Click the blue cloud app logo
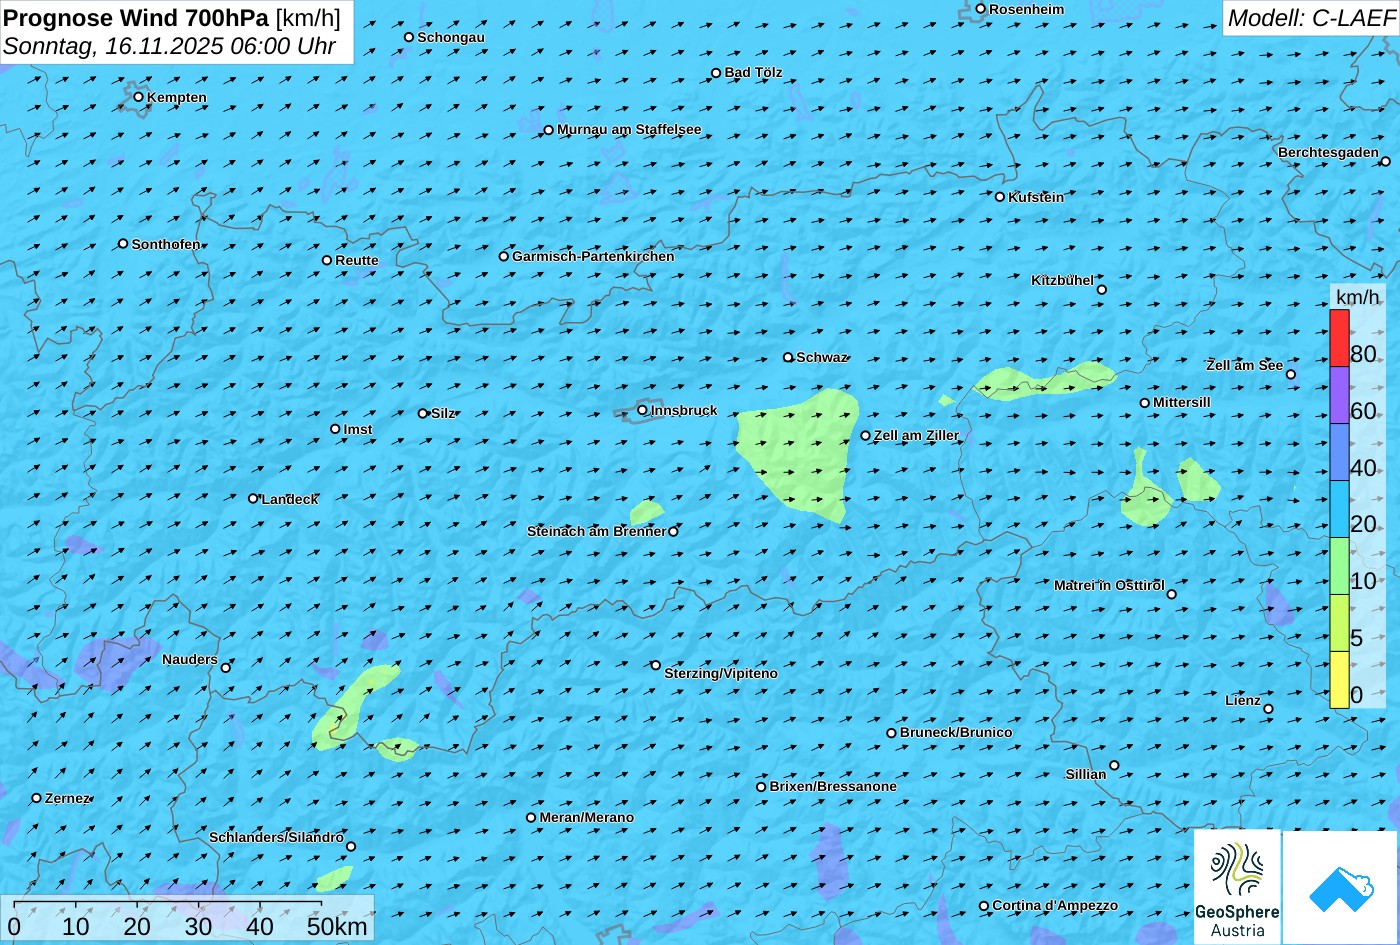Screen dimensions: 1400x945 [1341, 887]
